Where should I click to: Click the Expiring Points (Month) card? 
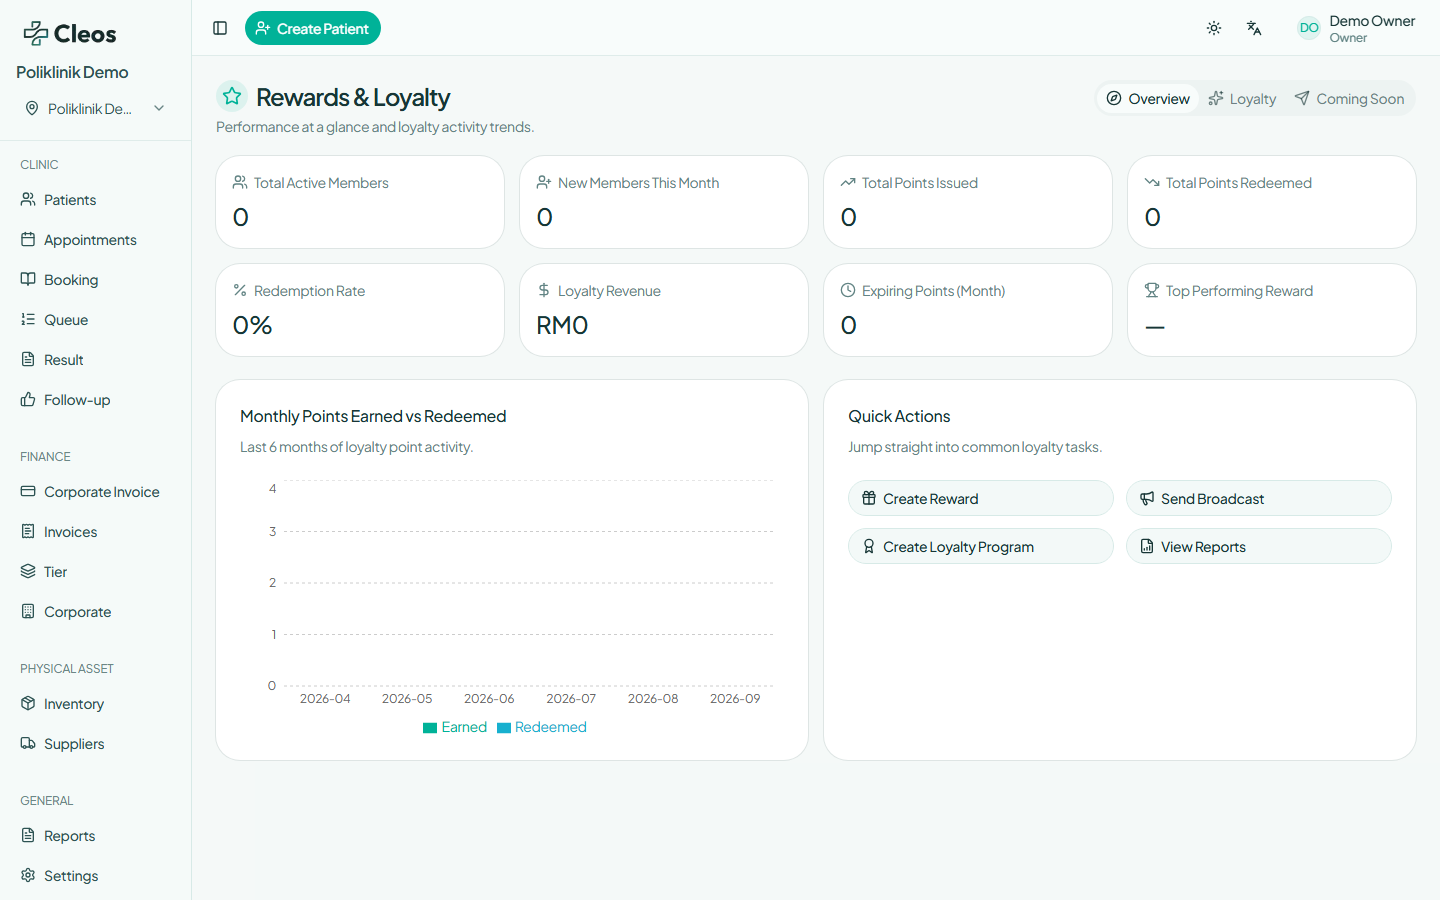pos(968,310)
